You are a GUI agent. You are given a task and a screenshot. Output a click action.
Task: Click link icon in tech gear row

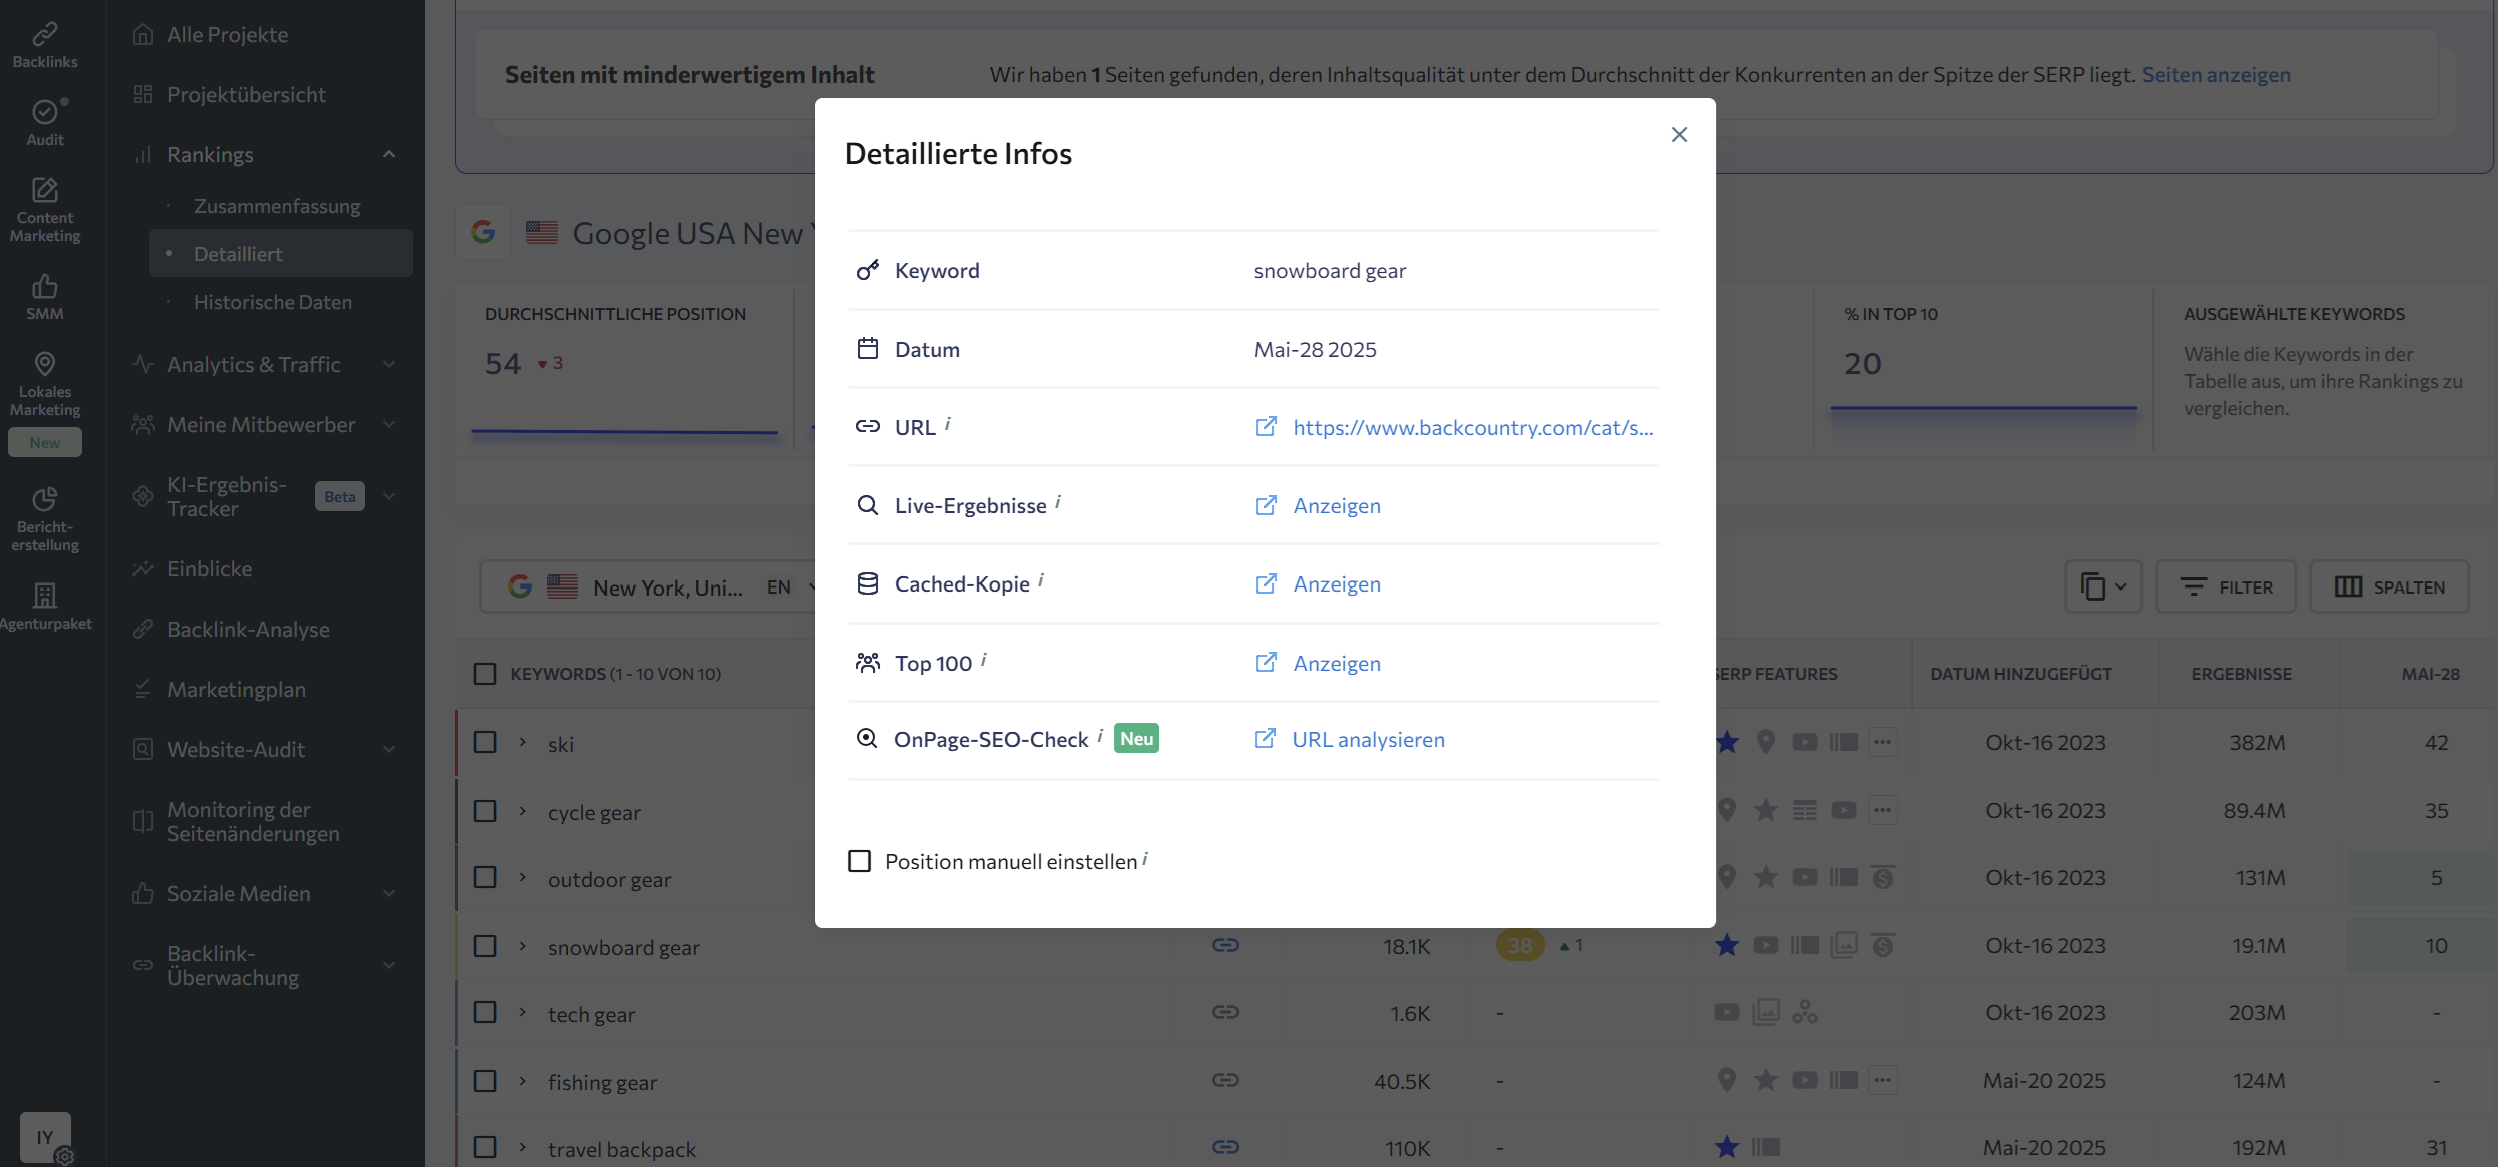pyautogui.click(x=1225, y=1013)
